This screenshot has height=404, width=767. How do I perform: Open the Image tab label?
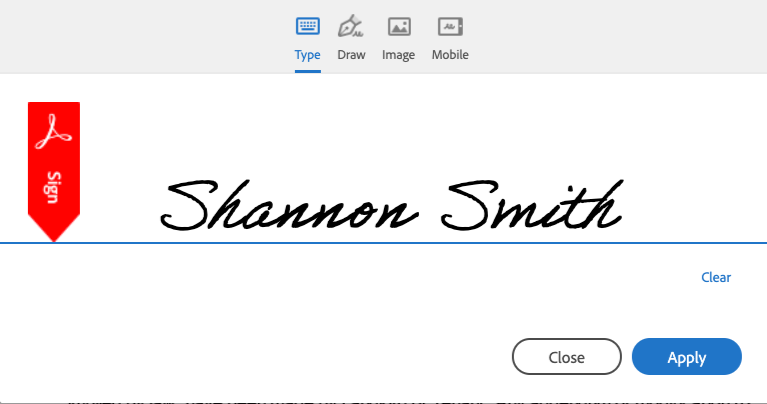398,55
